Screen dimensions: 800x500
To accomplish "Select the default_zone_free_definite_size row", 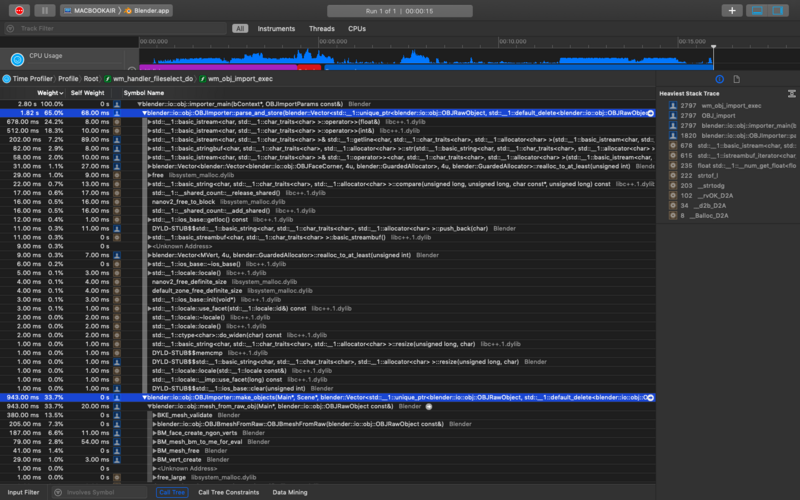I will (328, 291).
